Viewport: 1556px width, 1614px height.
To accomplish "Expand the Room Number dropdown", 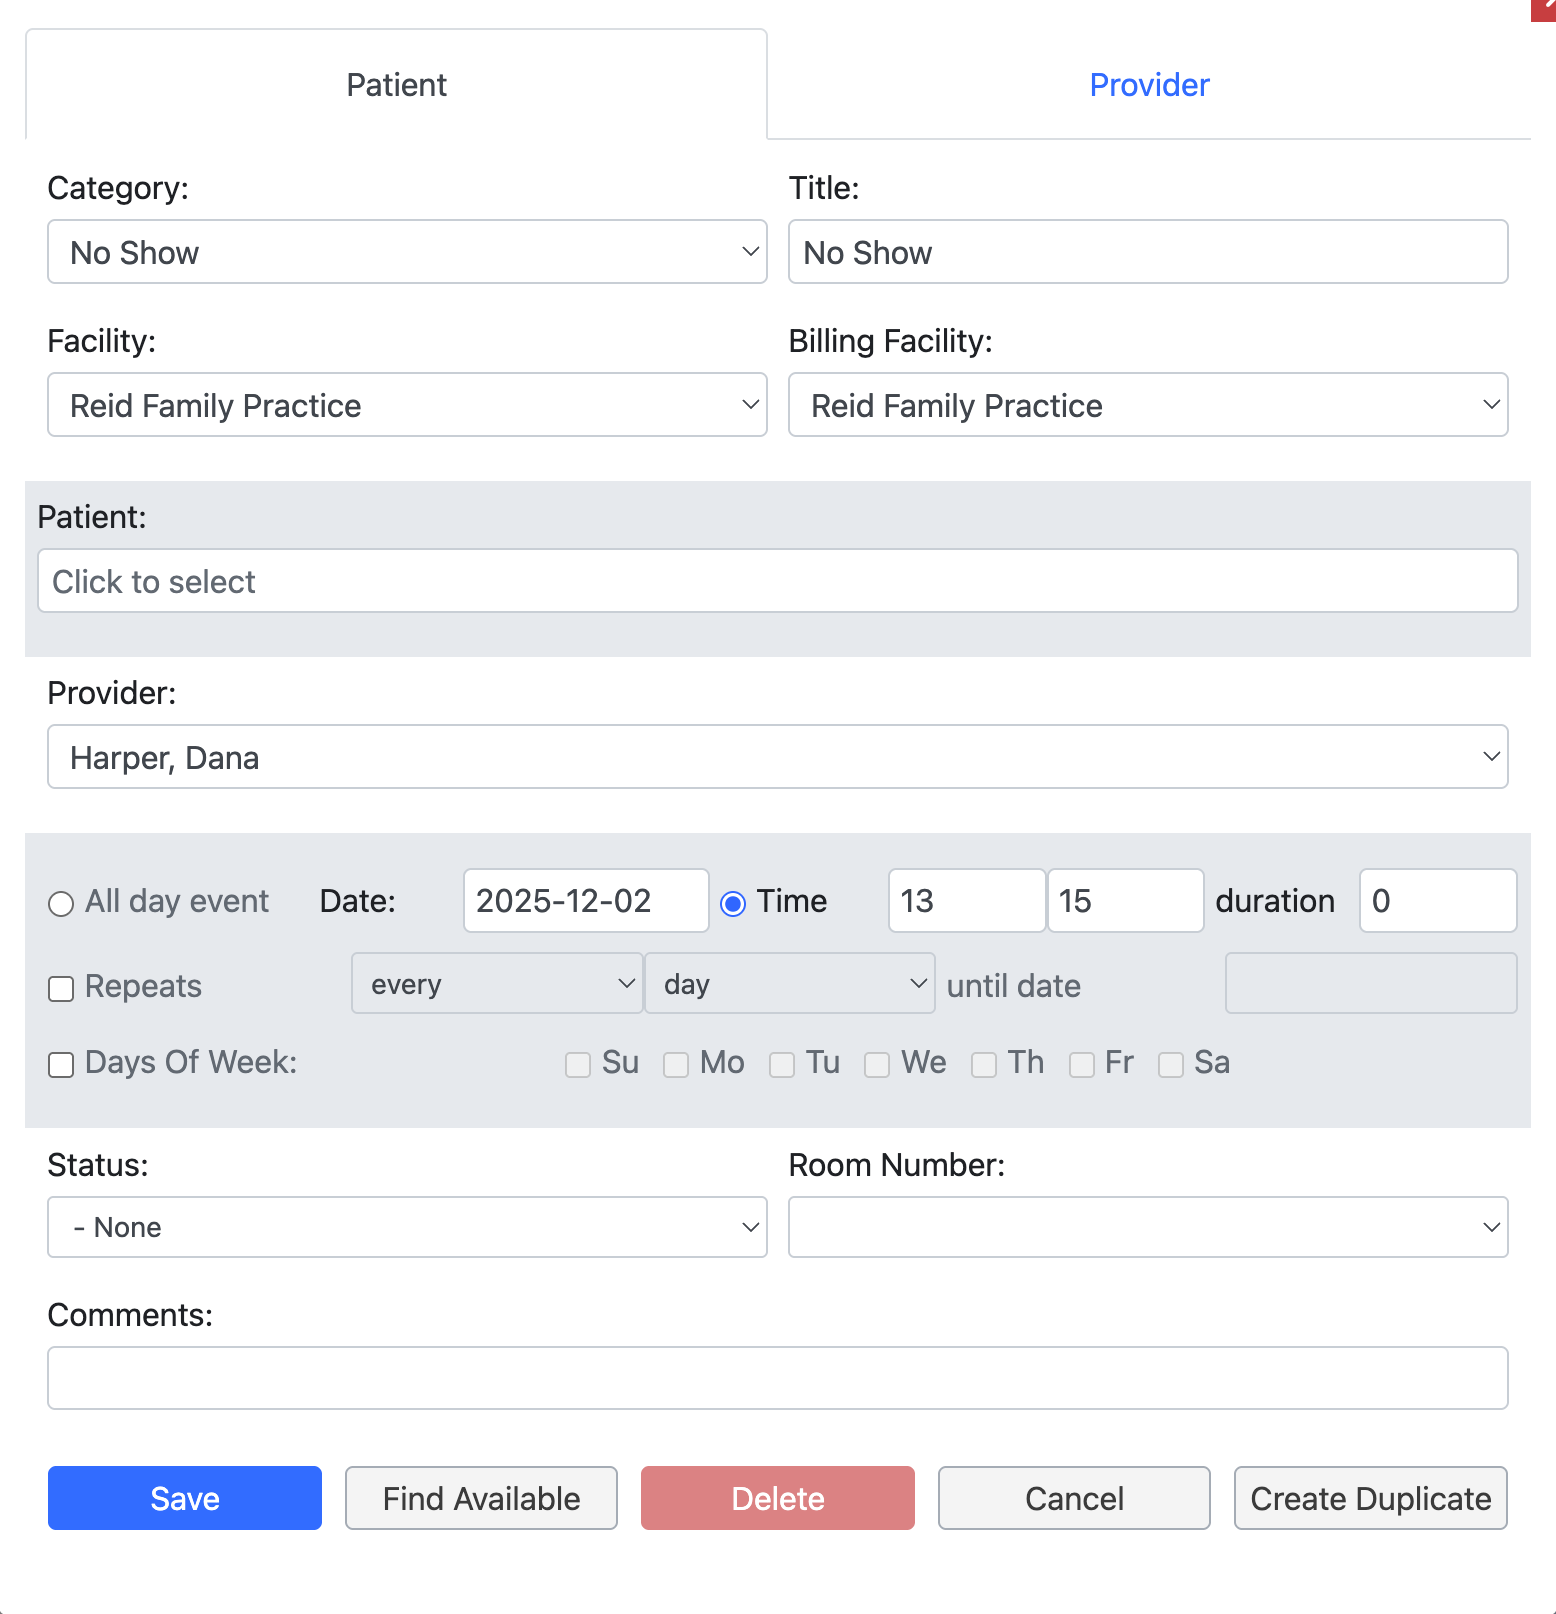I will click(1147, 1227).
